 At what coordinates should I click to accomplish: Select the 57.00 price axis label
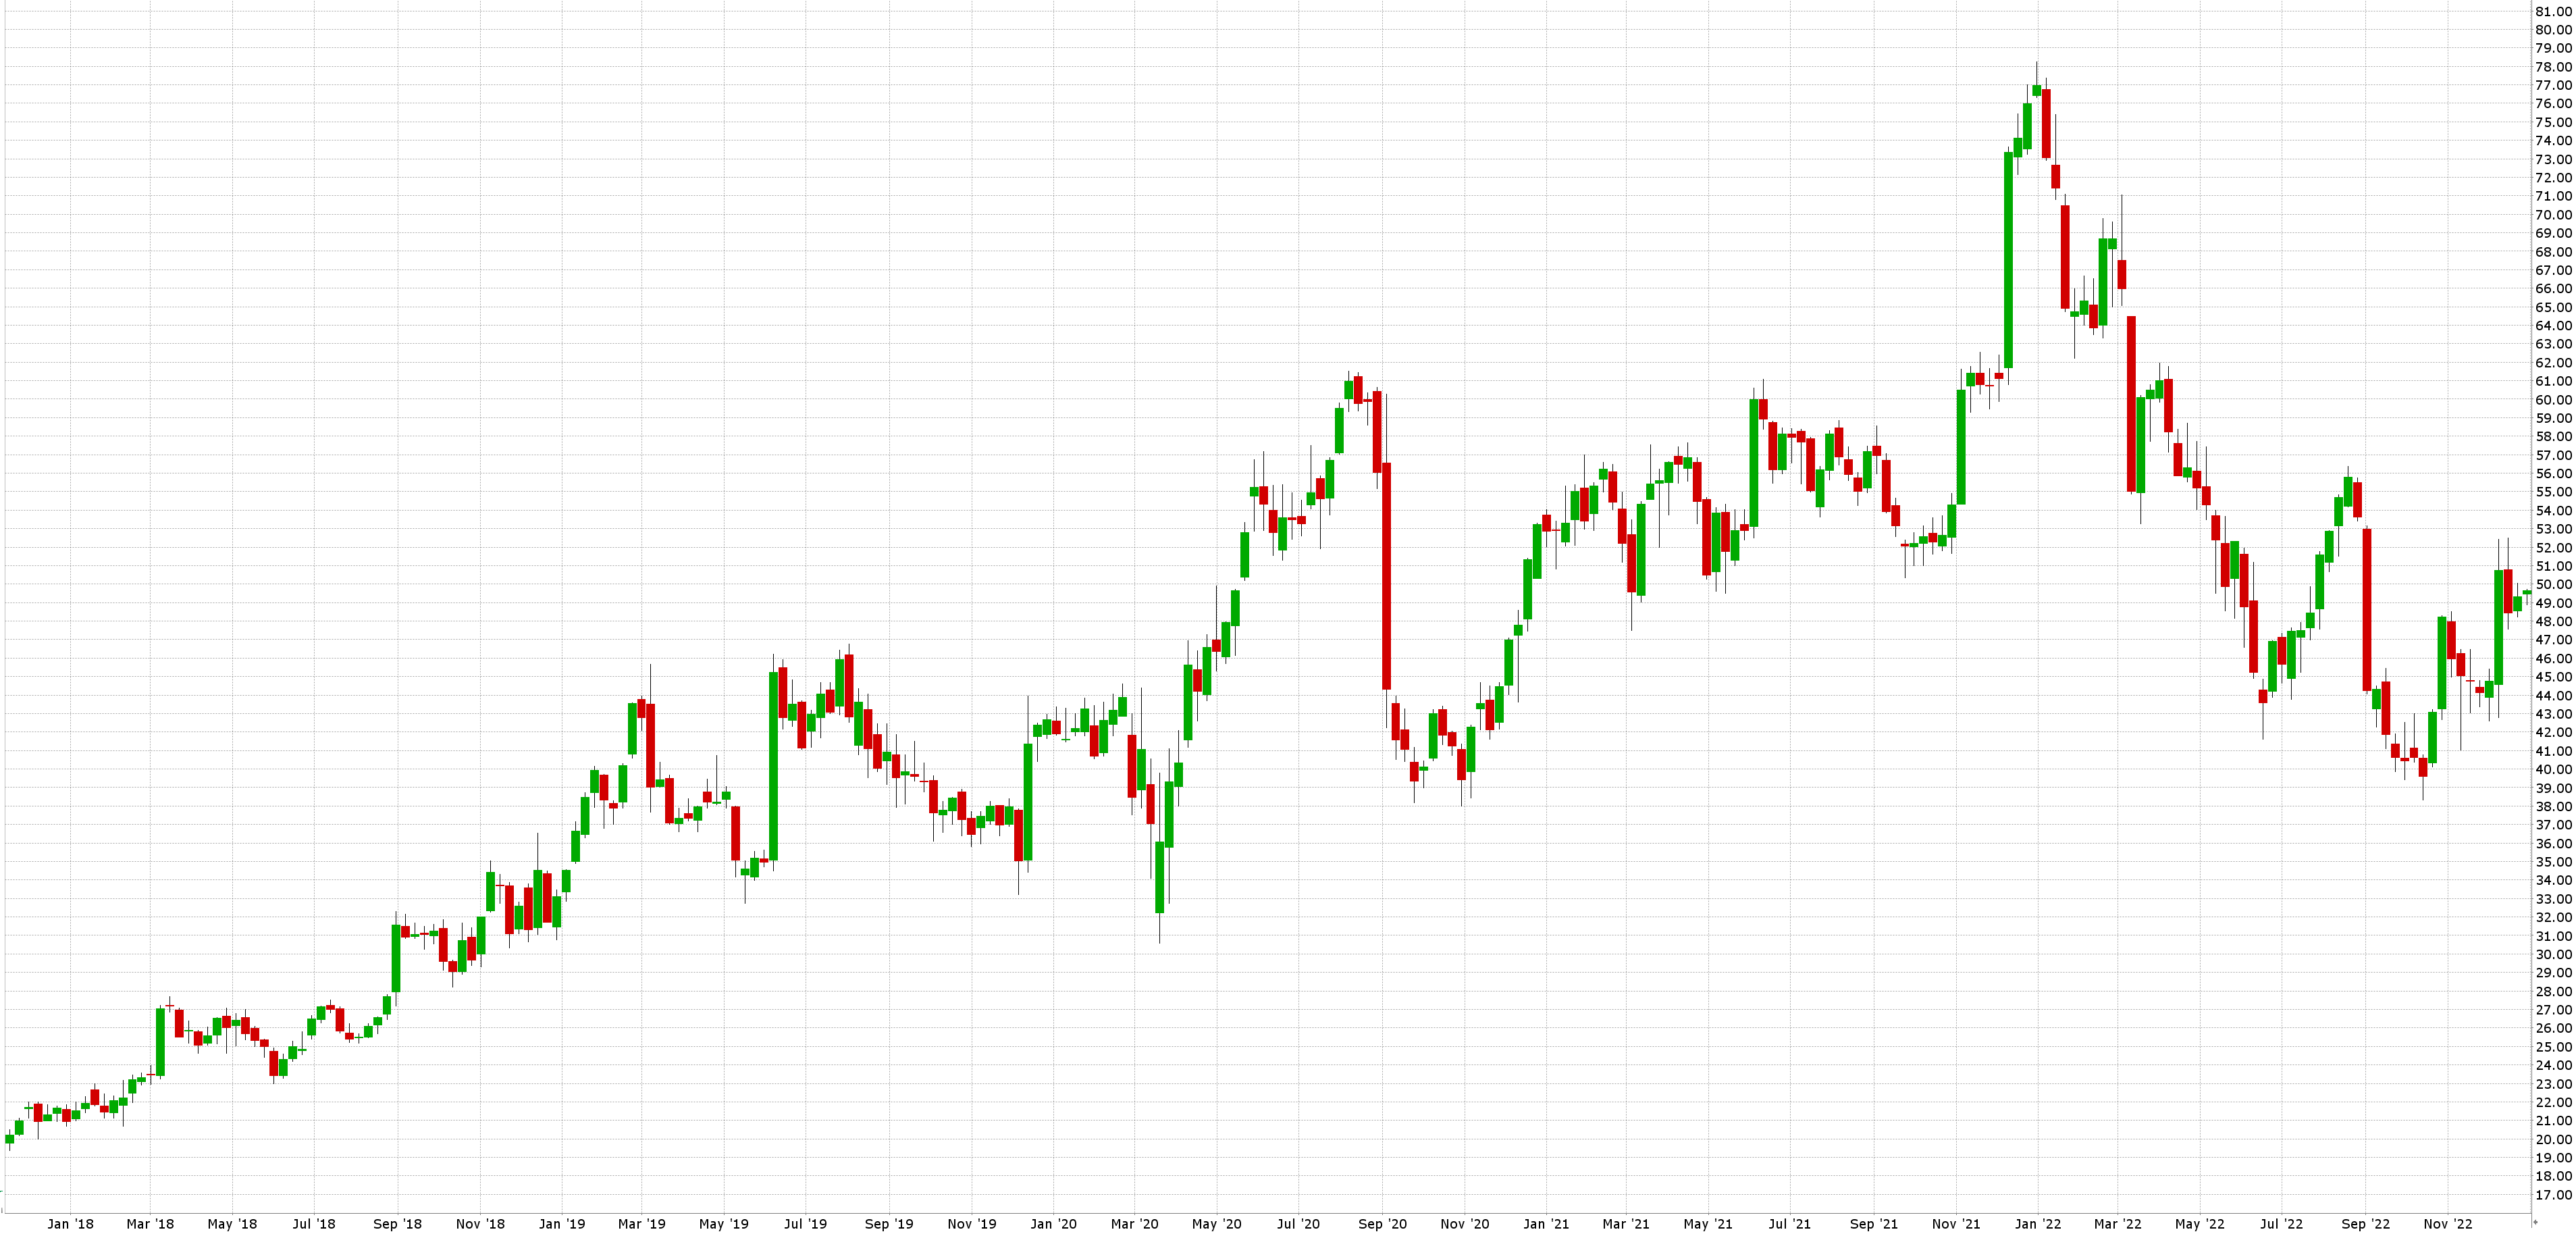point(2553,455)
